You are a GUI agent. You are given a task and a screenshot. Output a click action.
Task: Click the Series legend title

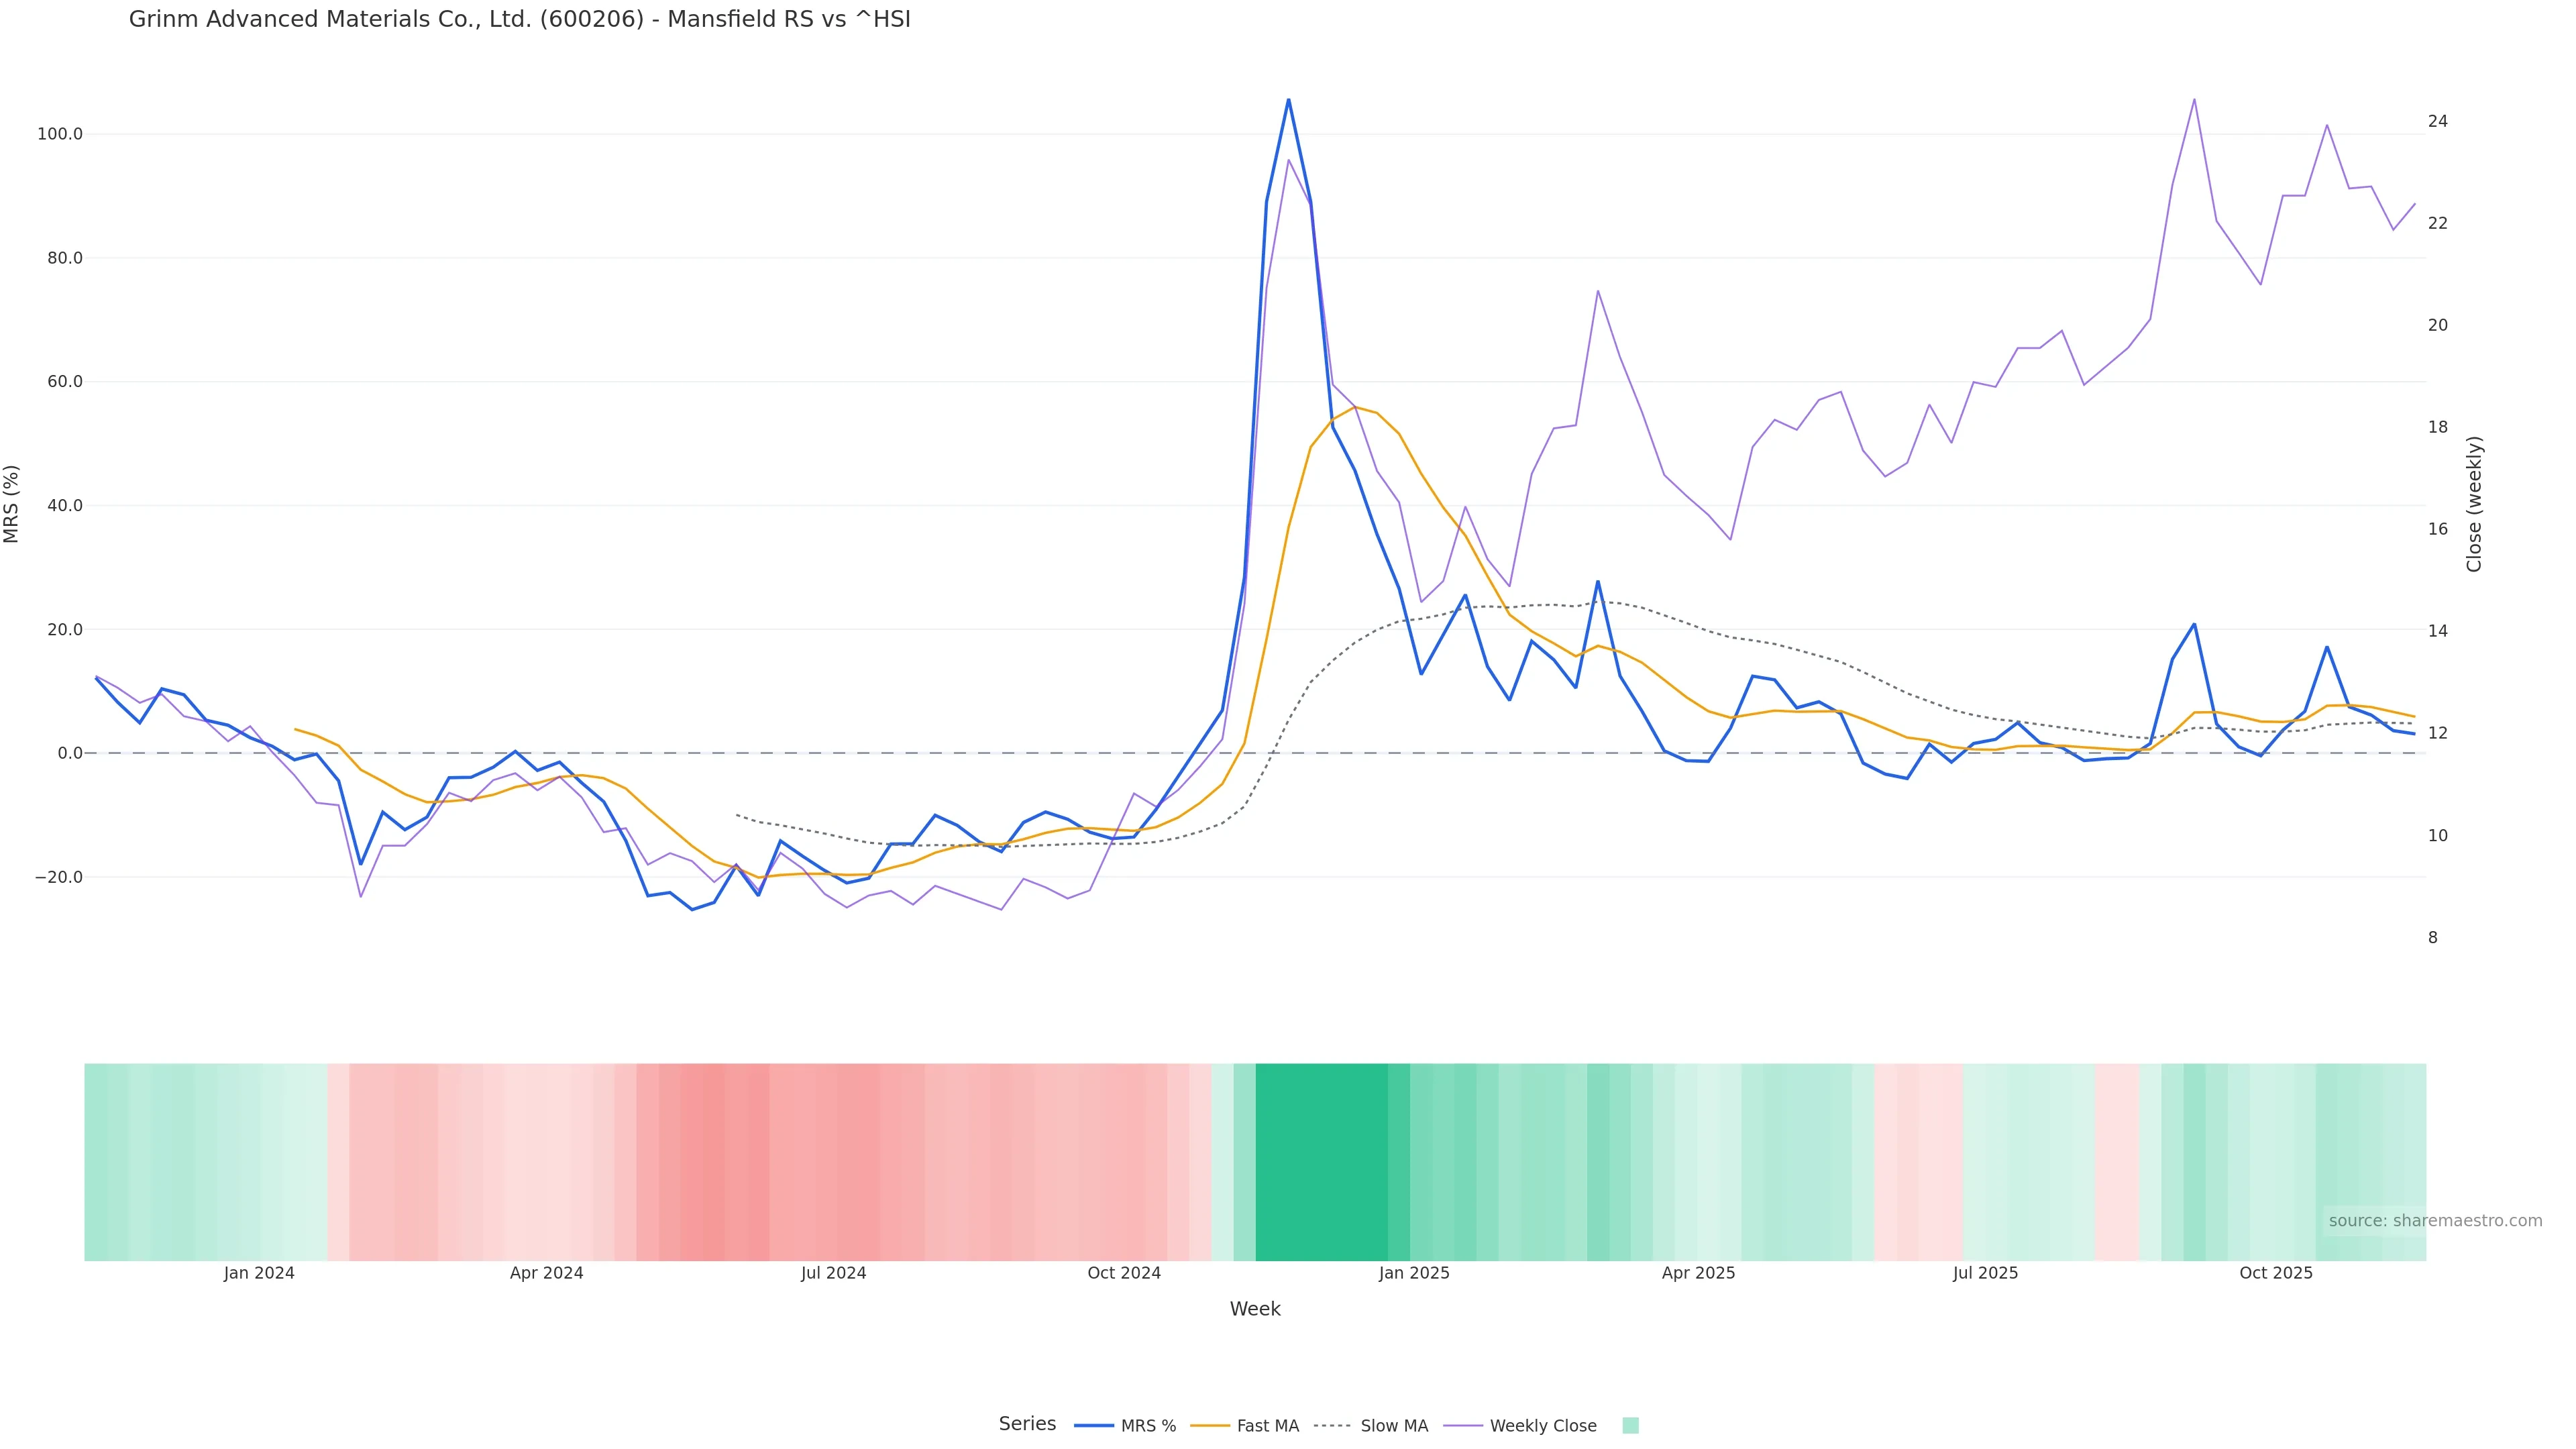pyautogui.click(x=1027, y=1424)
